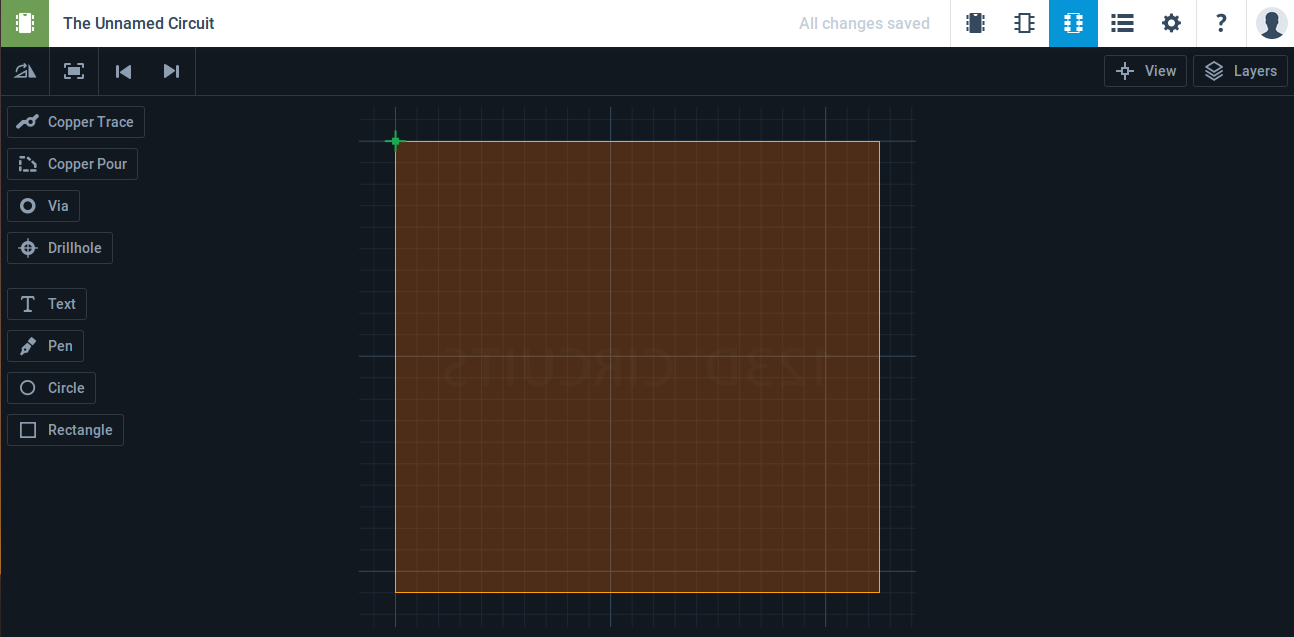The image size is (1294, 637).
Task: Click the skip-to-previous step arrow
Action: point(123,71)
